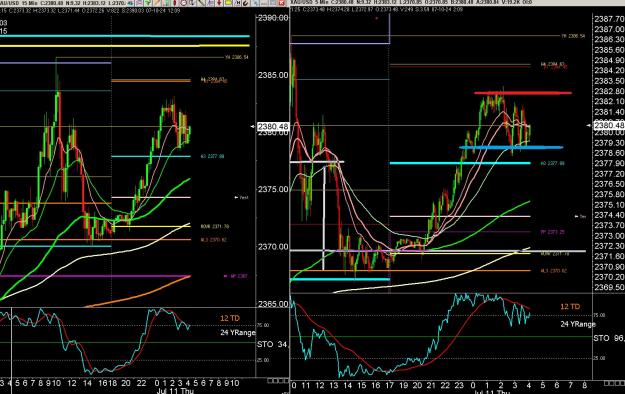Click the bar chart icon in the toolbar
625x394 pixels.
[x=167, y=3]
